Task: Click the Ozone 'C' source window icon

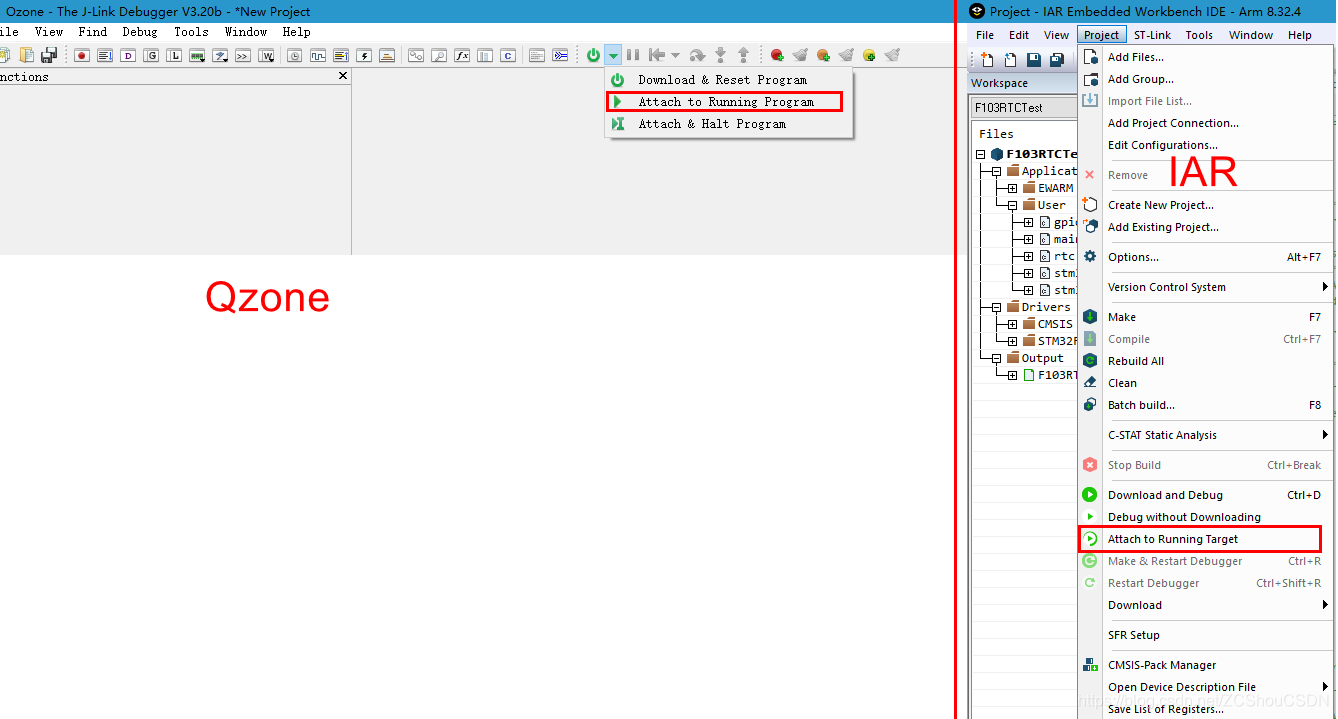Action: pos(508,55)
